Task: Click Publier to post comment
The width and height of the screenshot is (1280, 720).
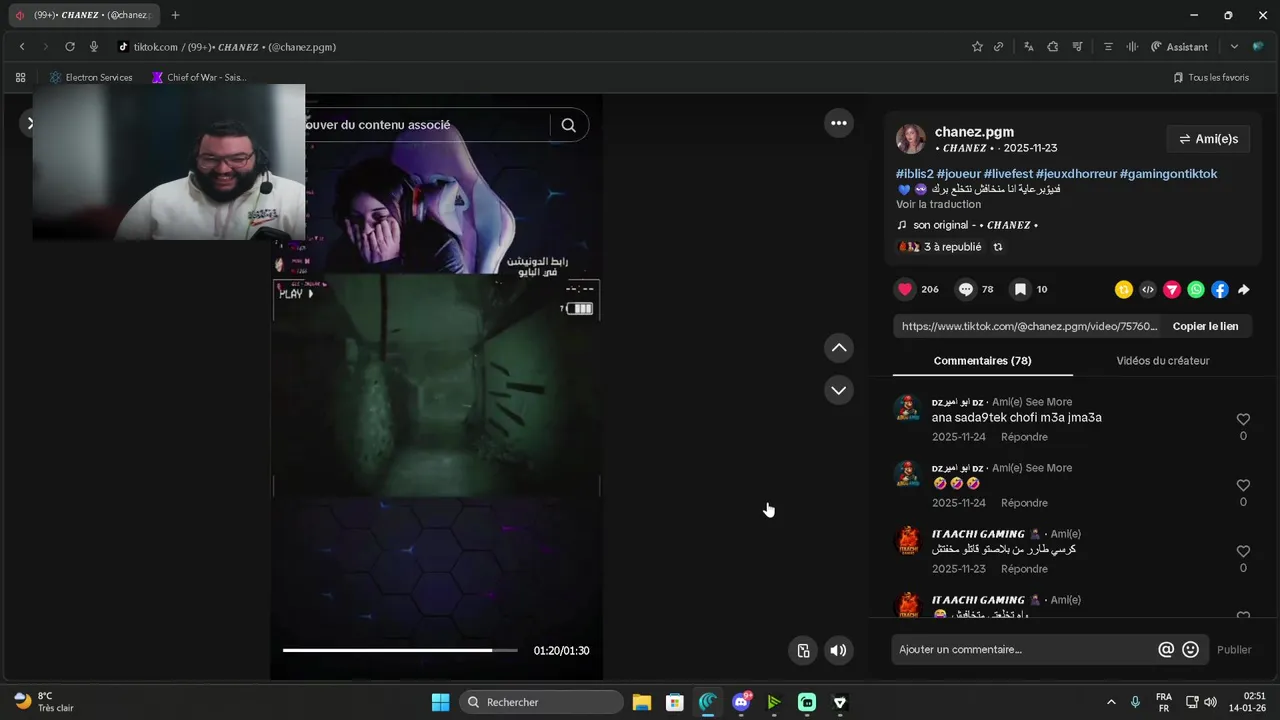Action: 1234,650
